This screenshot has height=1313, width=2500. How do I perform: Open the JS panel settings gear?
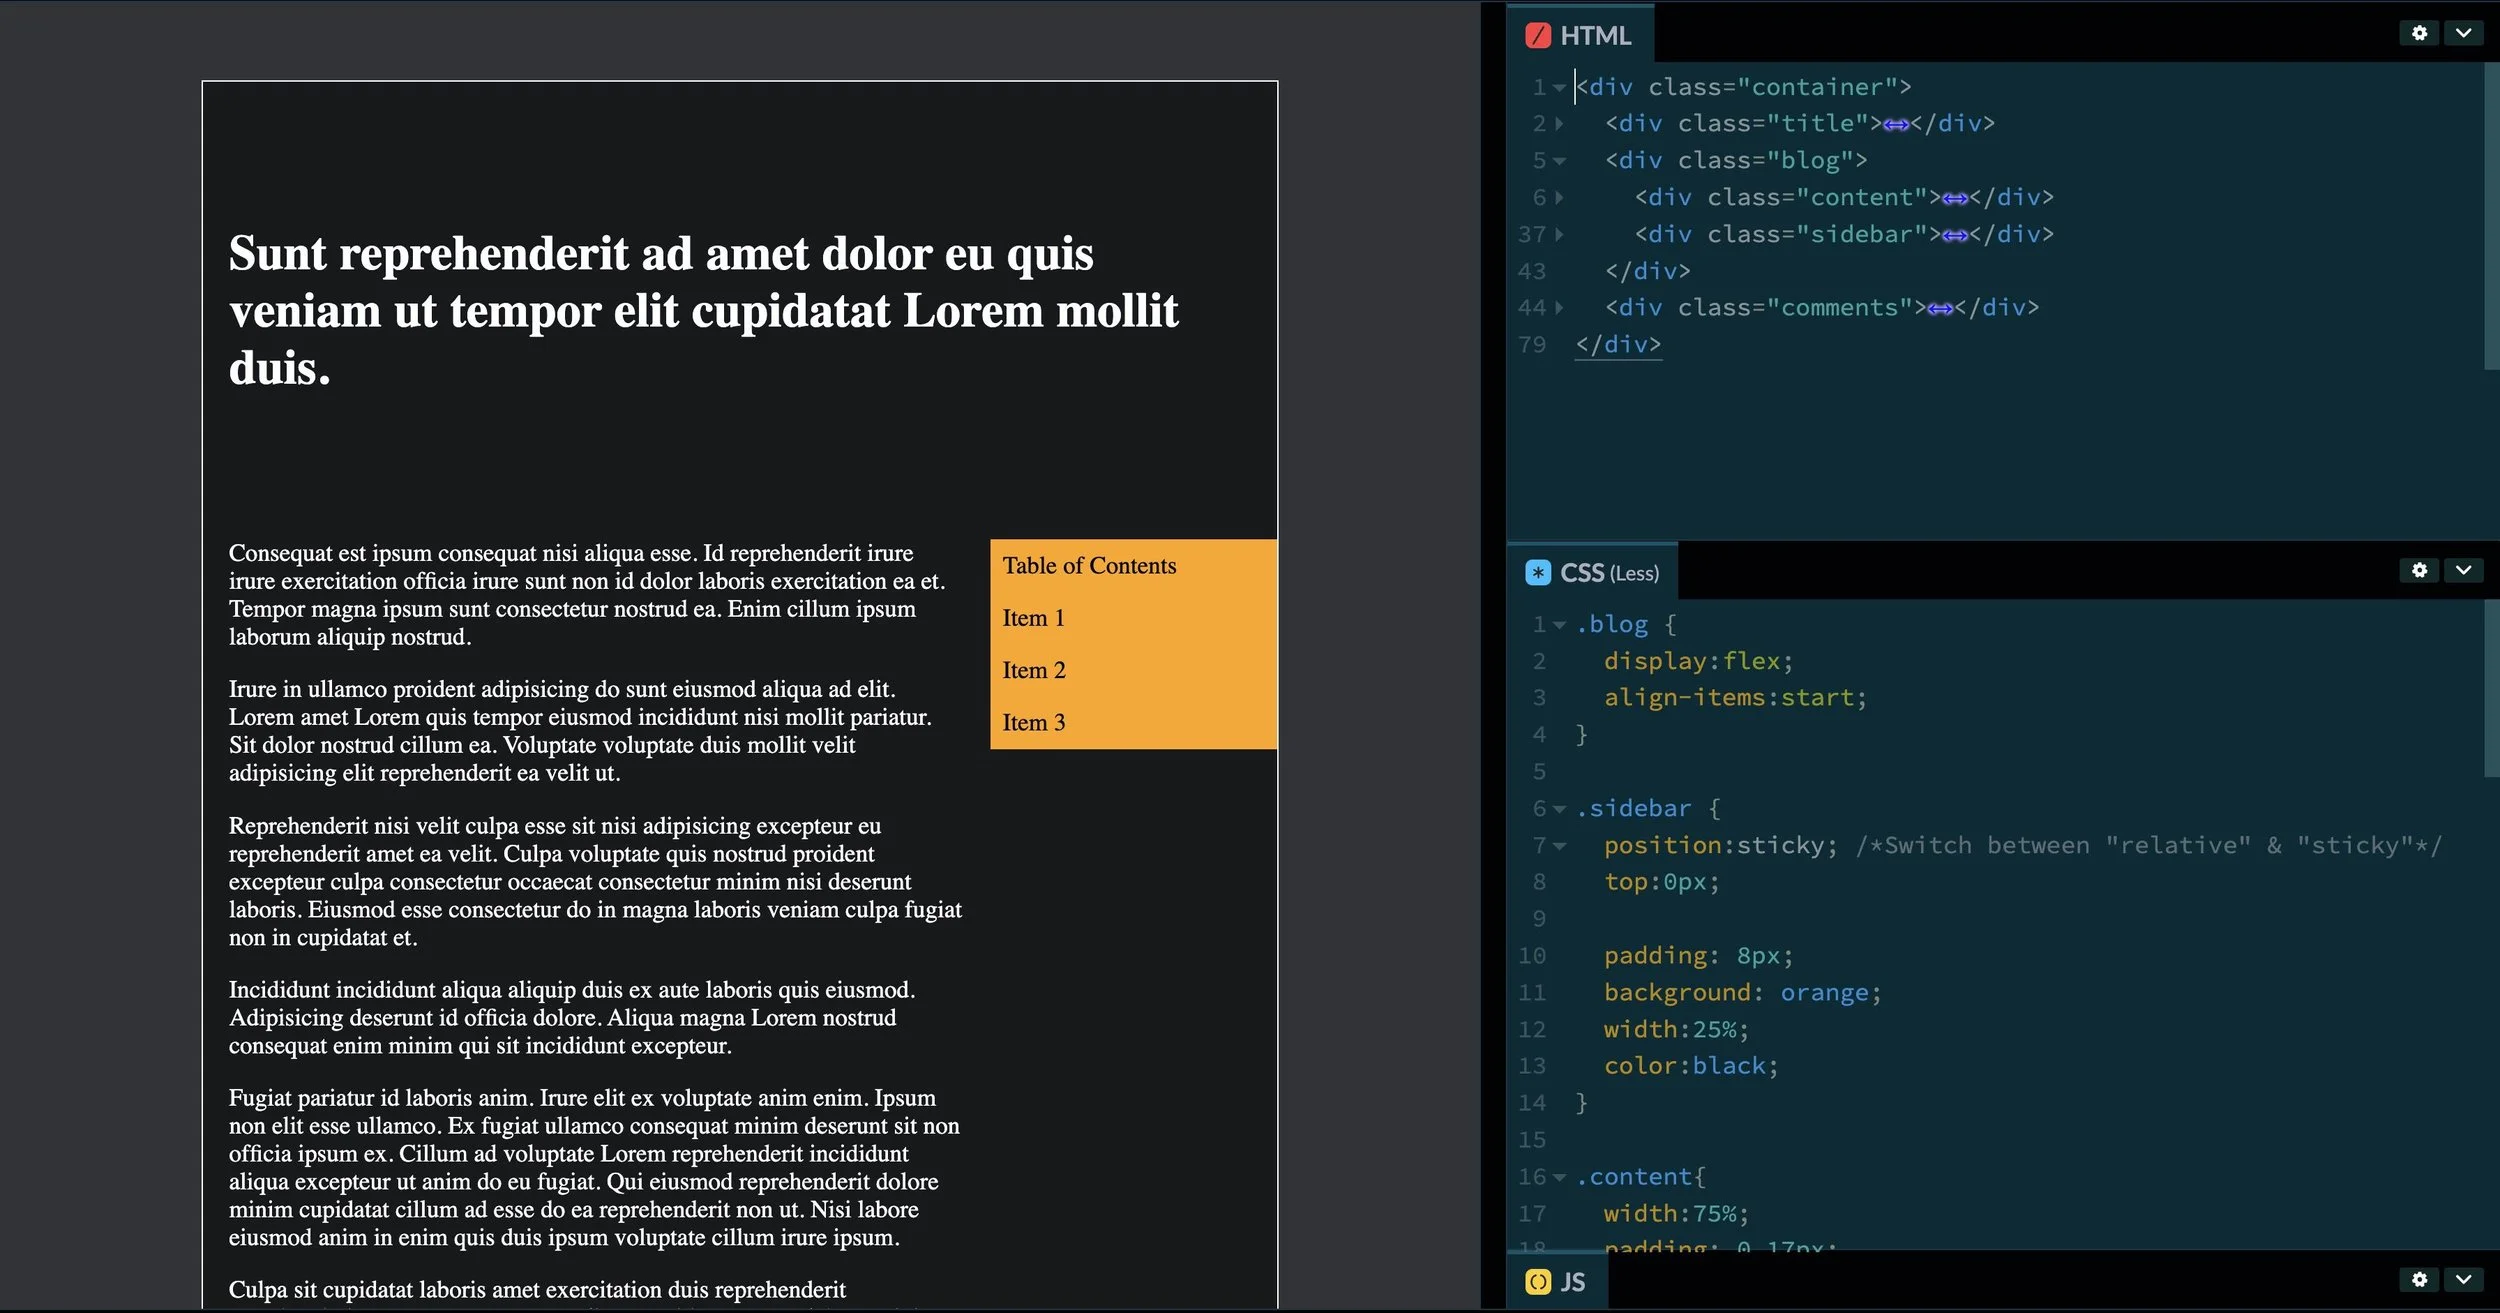(x=2420, y=1279)
